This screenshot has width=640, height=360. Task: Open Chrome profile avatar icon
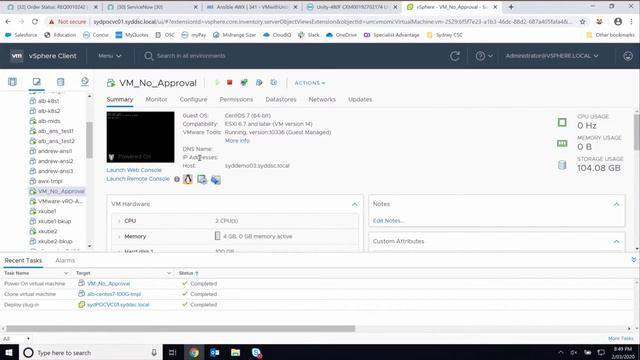coord(618,22)
